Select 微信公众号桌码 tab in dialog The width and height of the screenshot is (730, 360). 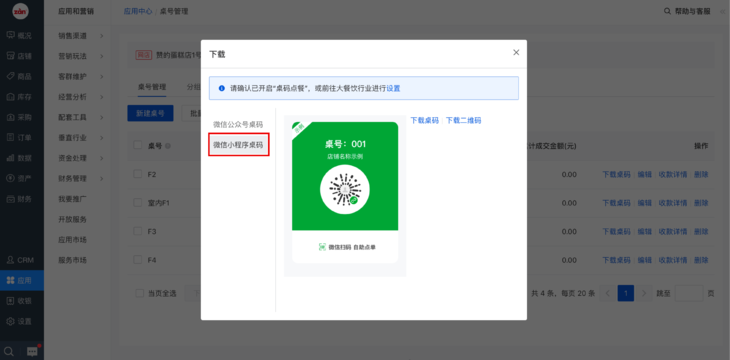tap(238, 124)
